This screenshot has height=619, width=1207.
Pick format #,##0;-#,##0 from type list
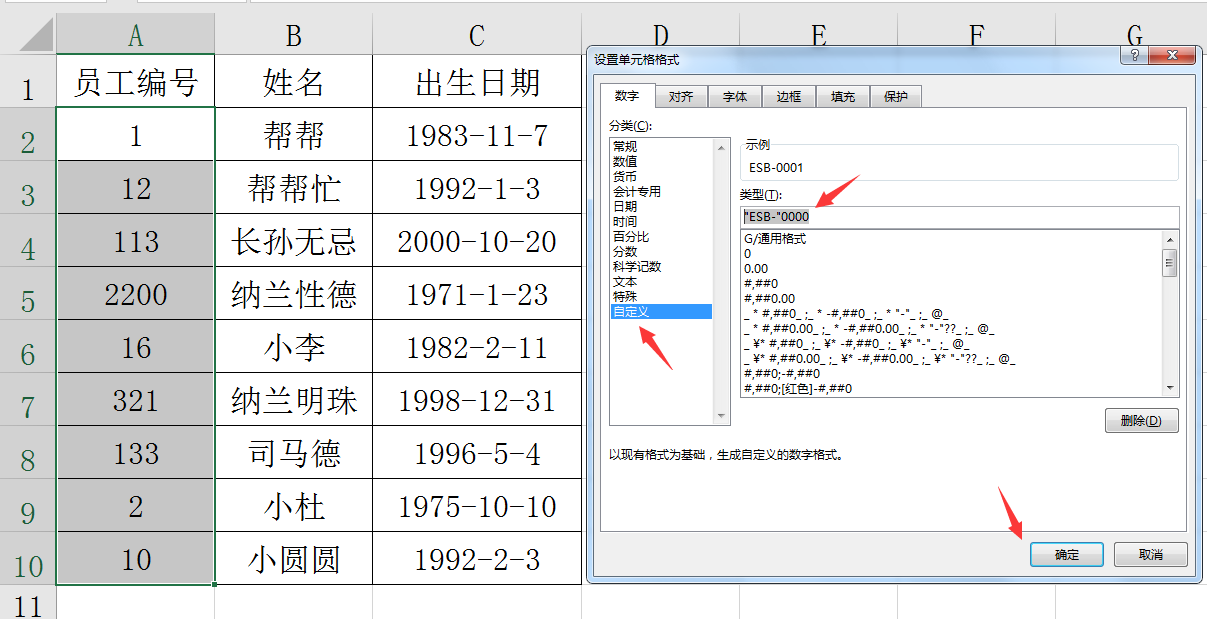pos(951,373)
